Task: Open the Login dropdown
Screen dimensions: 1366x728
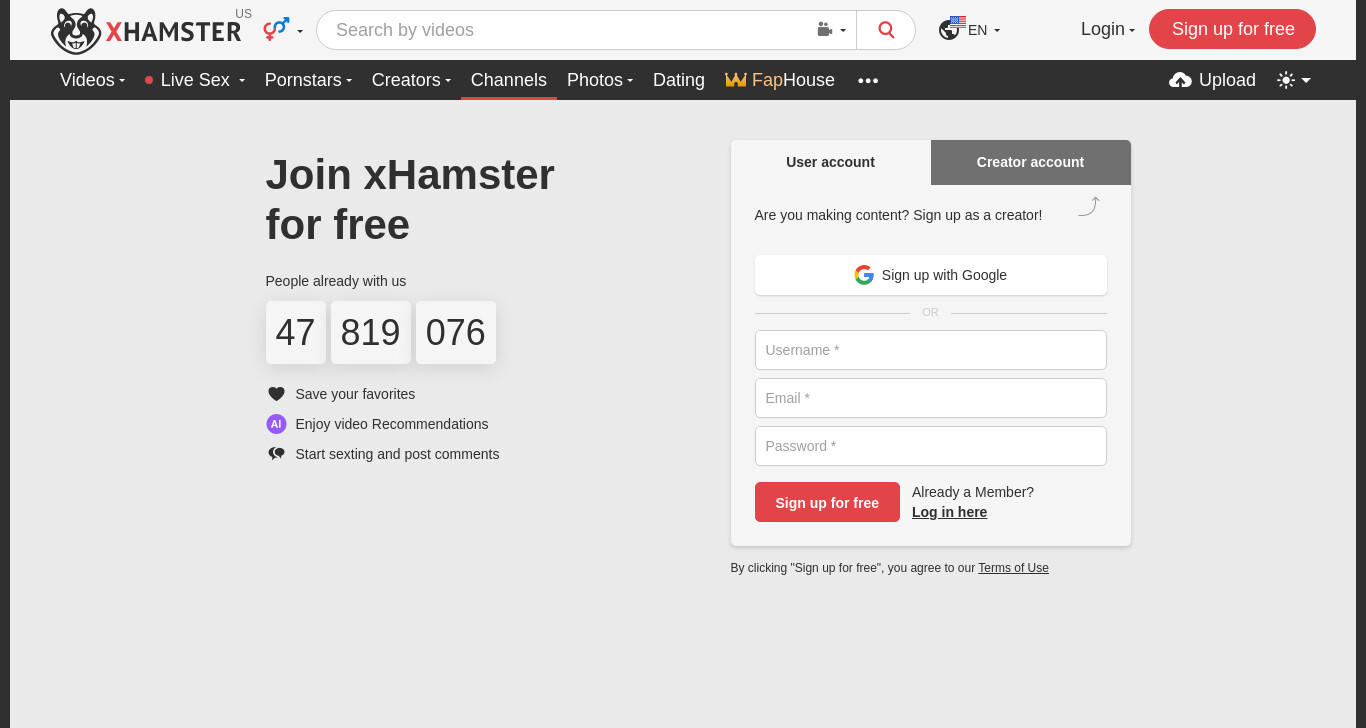Action: click(x=1108, y=30)
